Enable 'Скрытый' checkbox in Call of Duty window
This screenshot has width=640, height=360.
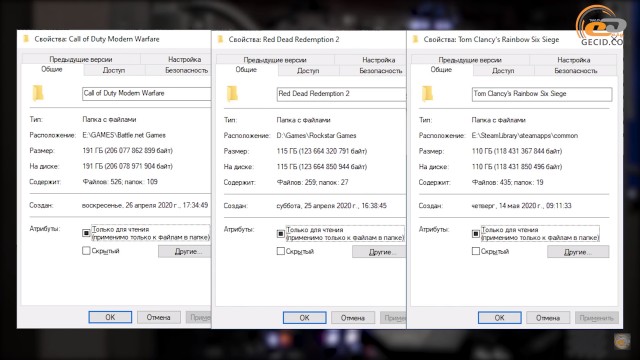point(86,251)
